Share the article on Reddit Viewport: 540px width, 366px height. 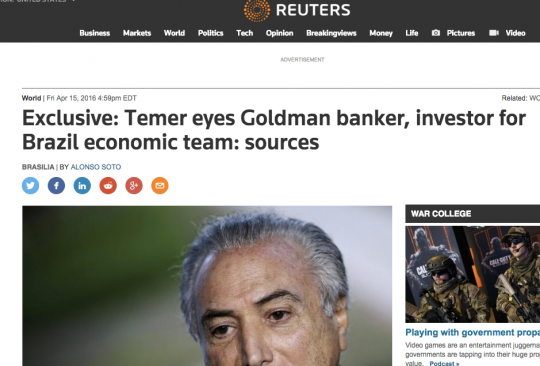[x=108, y=186]
